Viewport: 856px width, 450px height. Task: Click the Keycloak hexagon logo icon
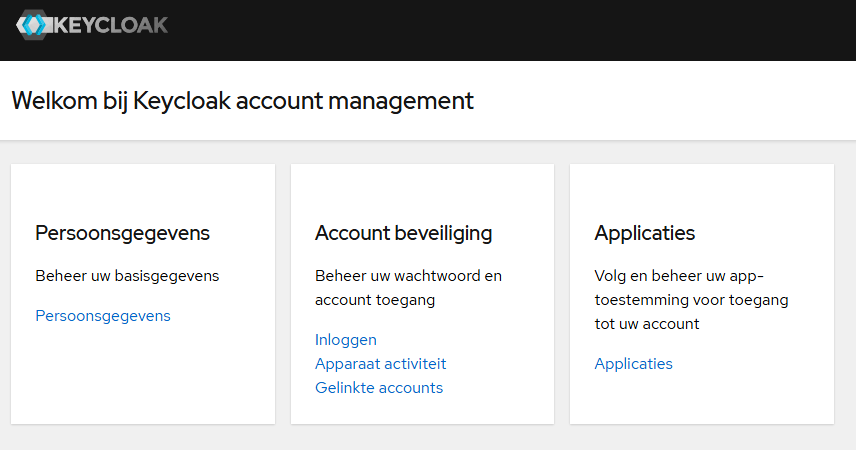click(32, 25)
